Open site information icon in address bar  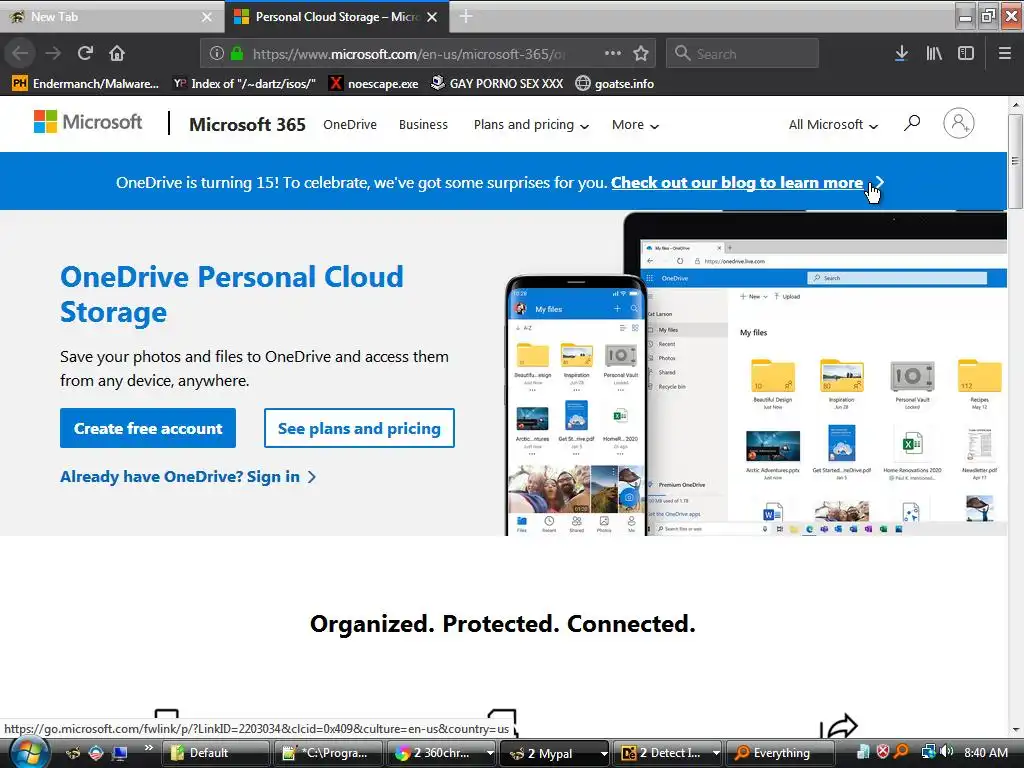coord(217,54)
